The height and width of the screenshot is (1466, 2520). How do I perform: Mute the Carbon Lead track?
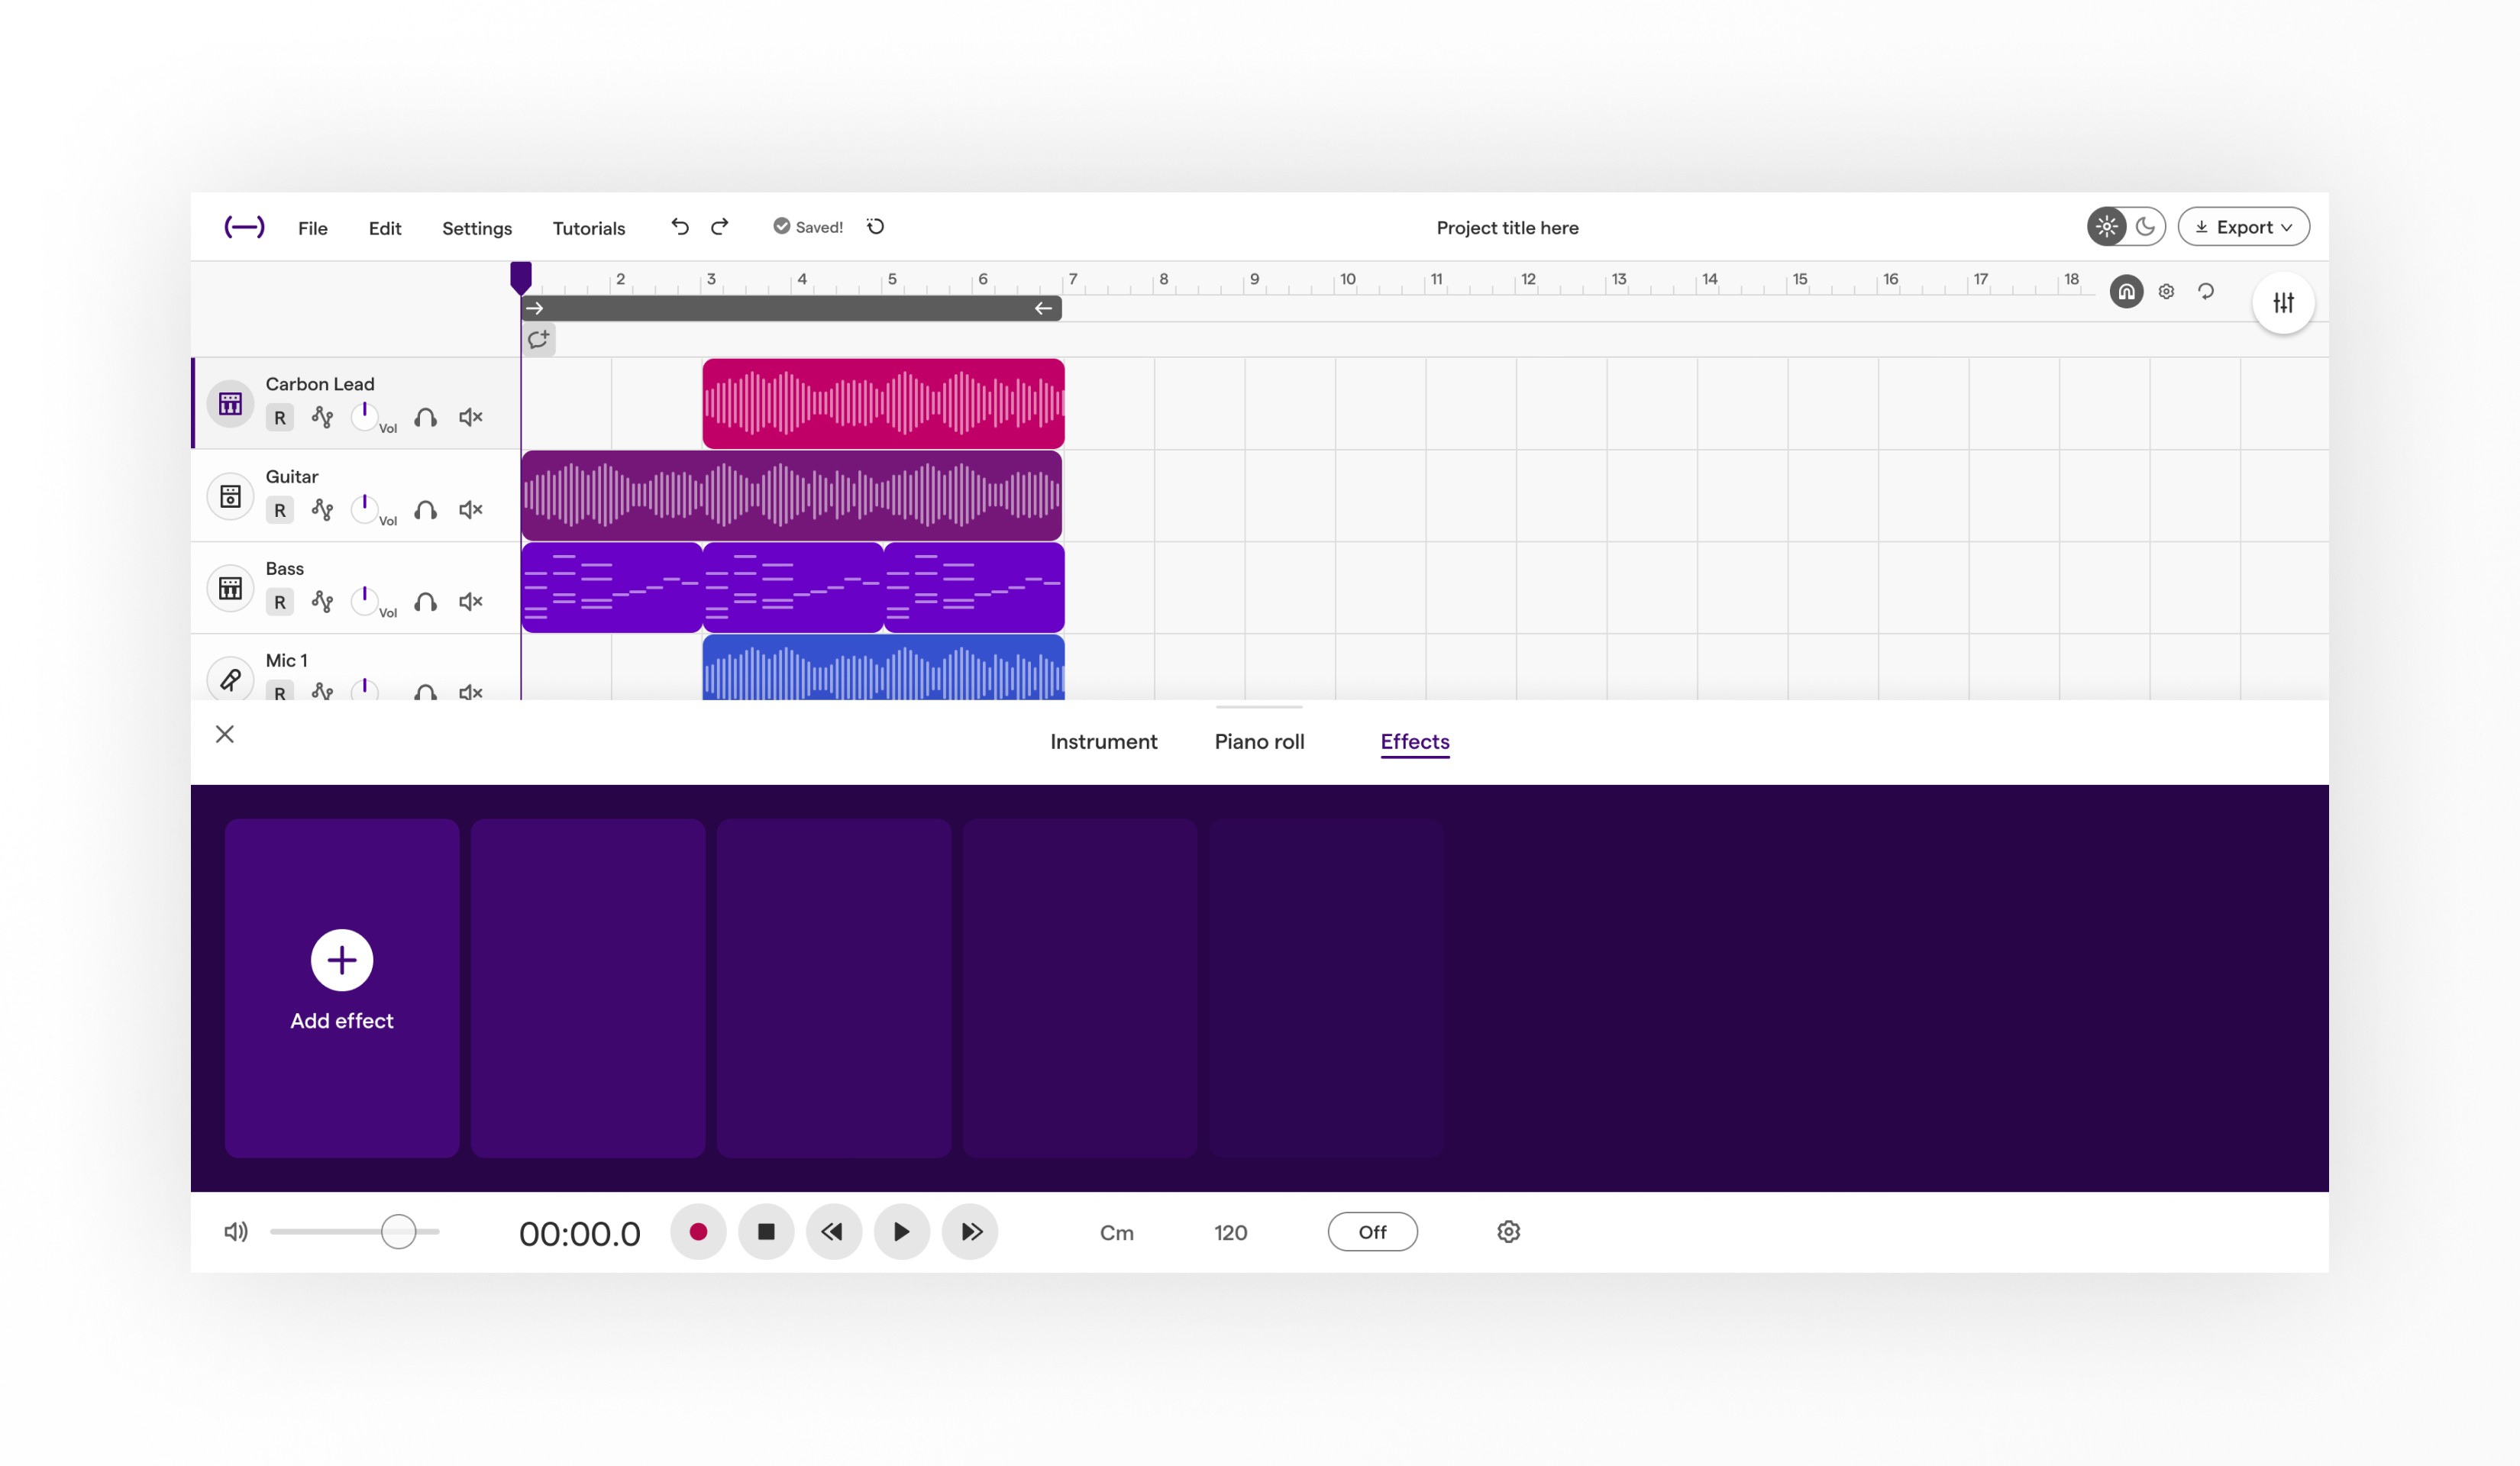coord(471,417)
